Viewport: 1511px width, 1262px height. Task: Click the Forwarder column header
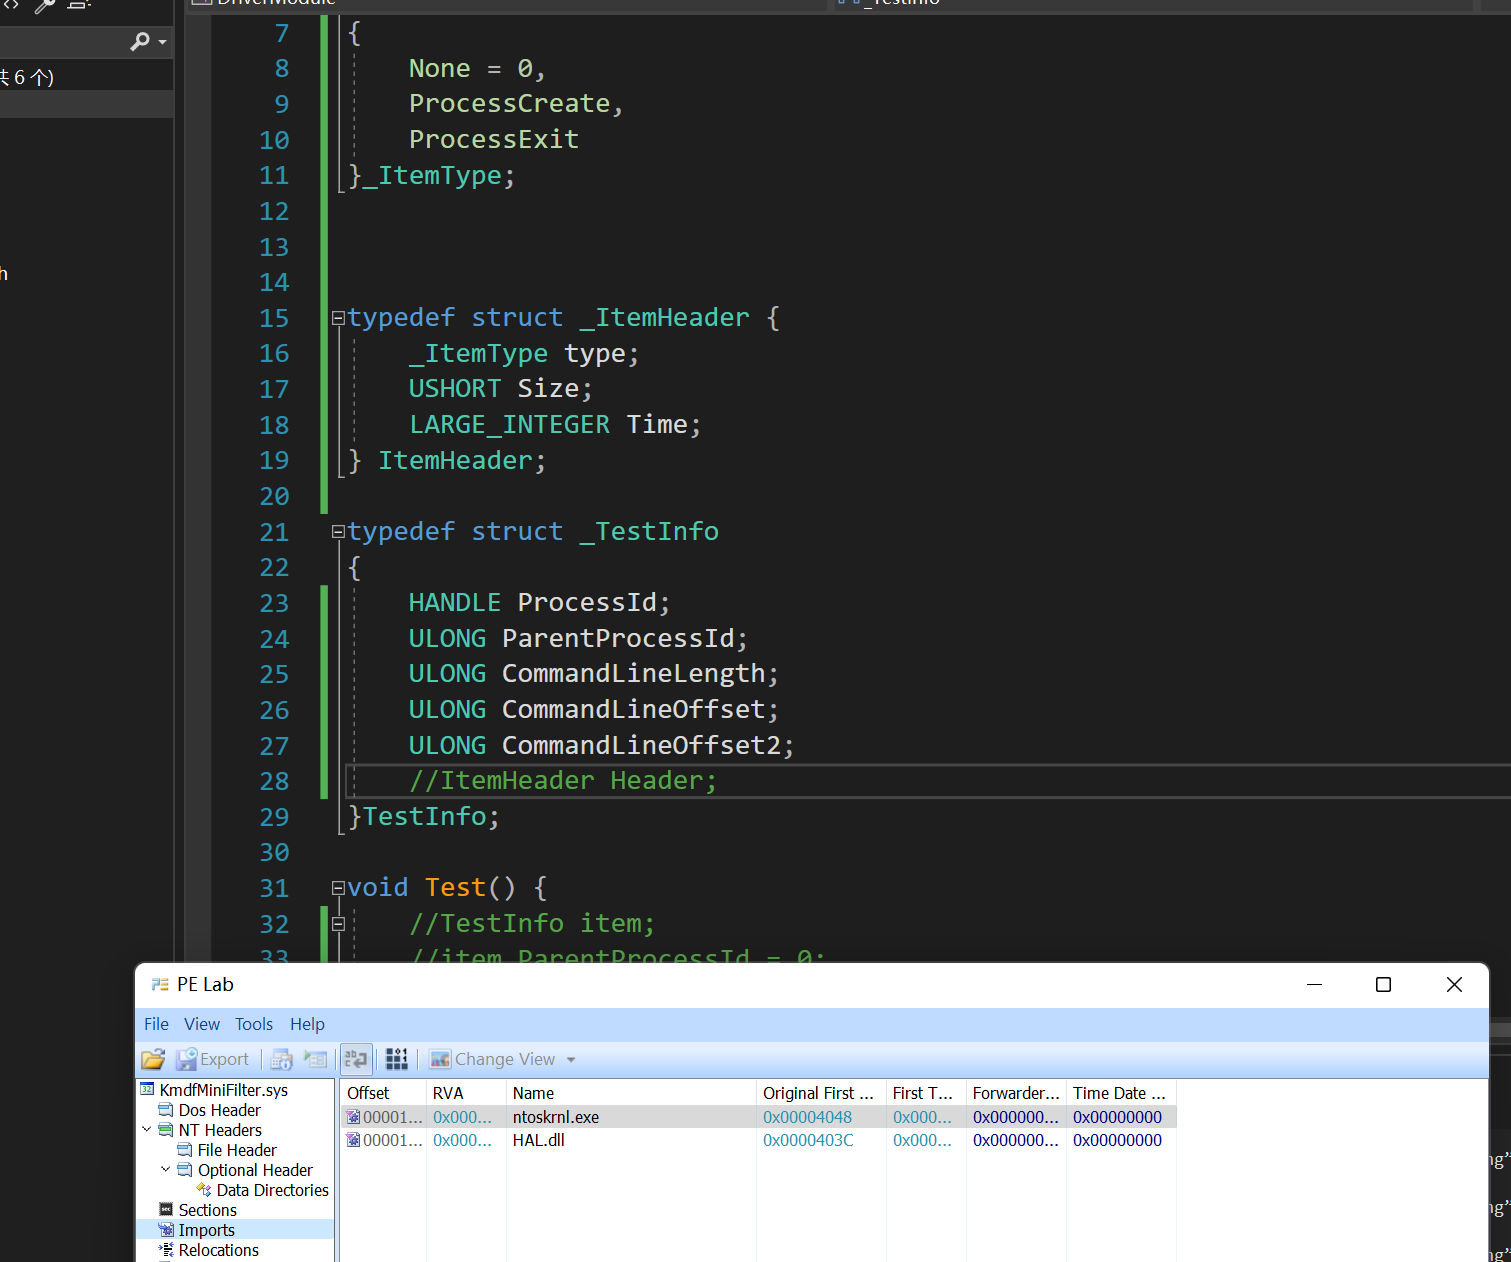(x=1016, y=1093)
